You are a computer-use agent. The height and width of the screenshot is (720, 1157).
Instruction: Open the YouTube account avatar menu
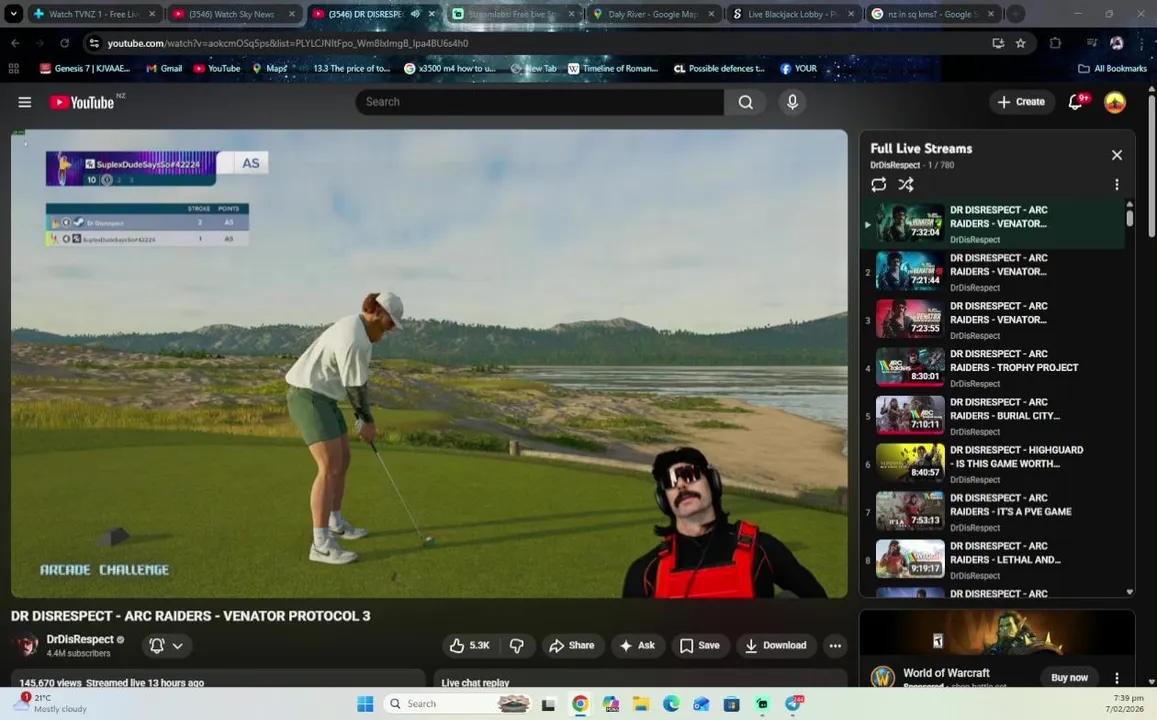click(x=1114, y=102)
